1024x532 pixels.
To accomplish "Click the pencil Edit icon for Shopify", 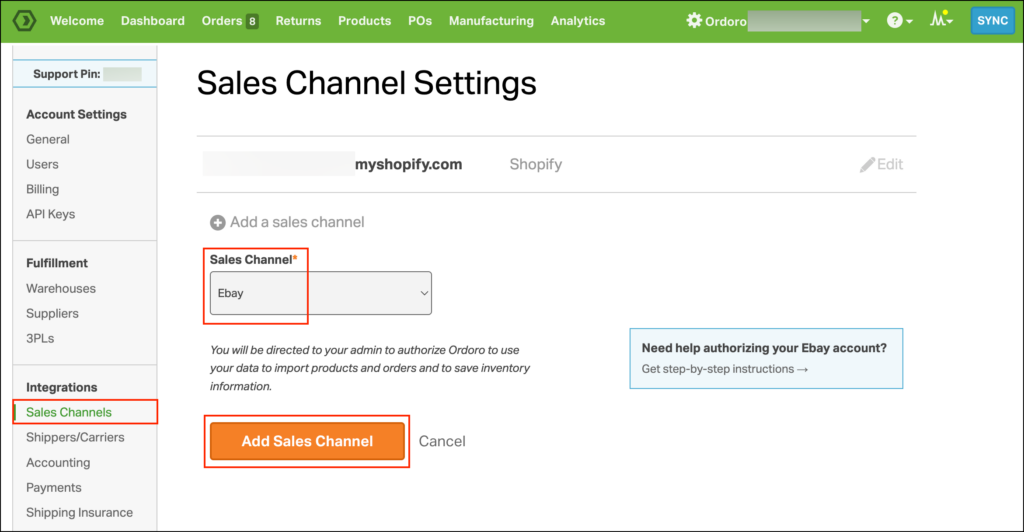I will click(867, 164).
